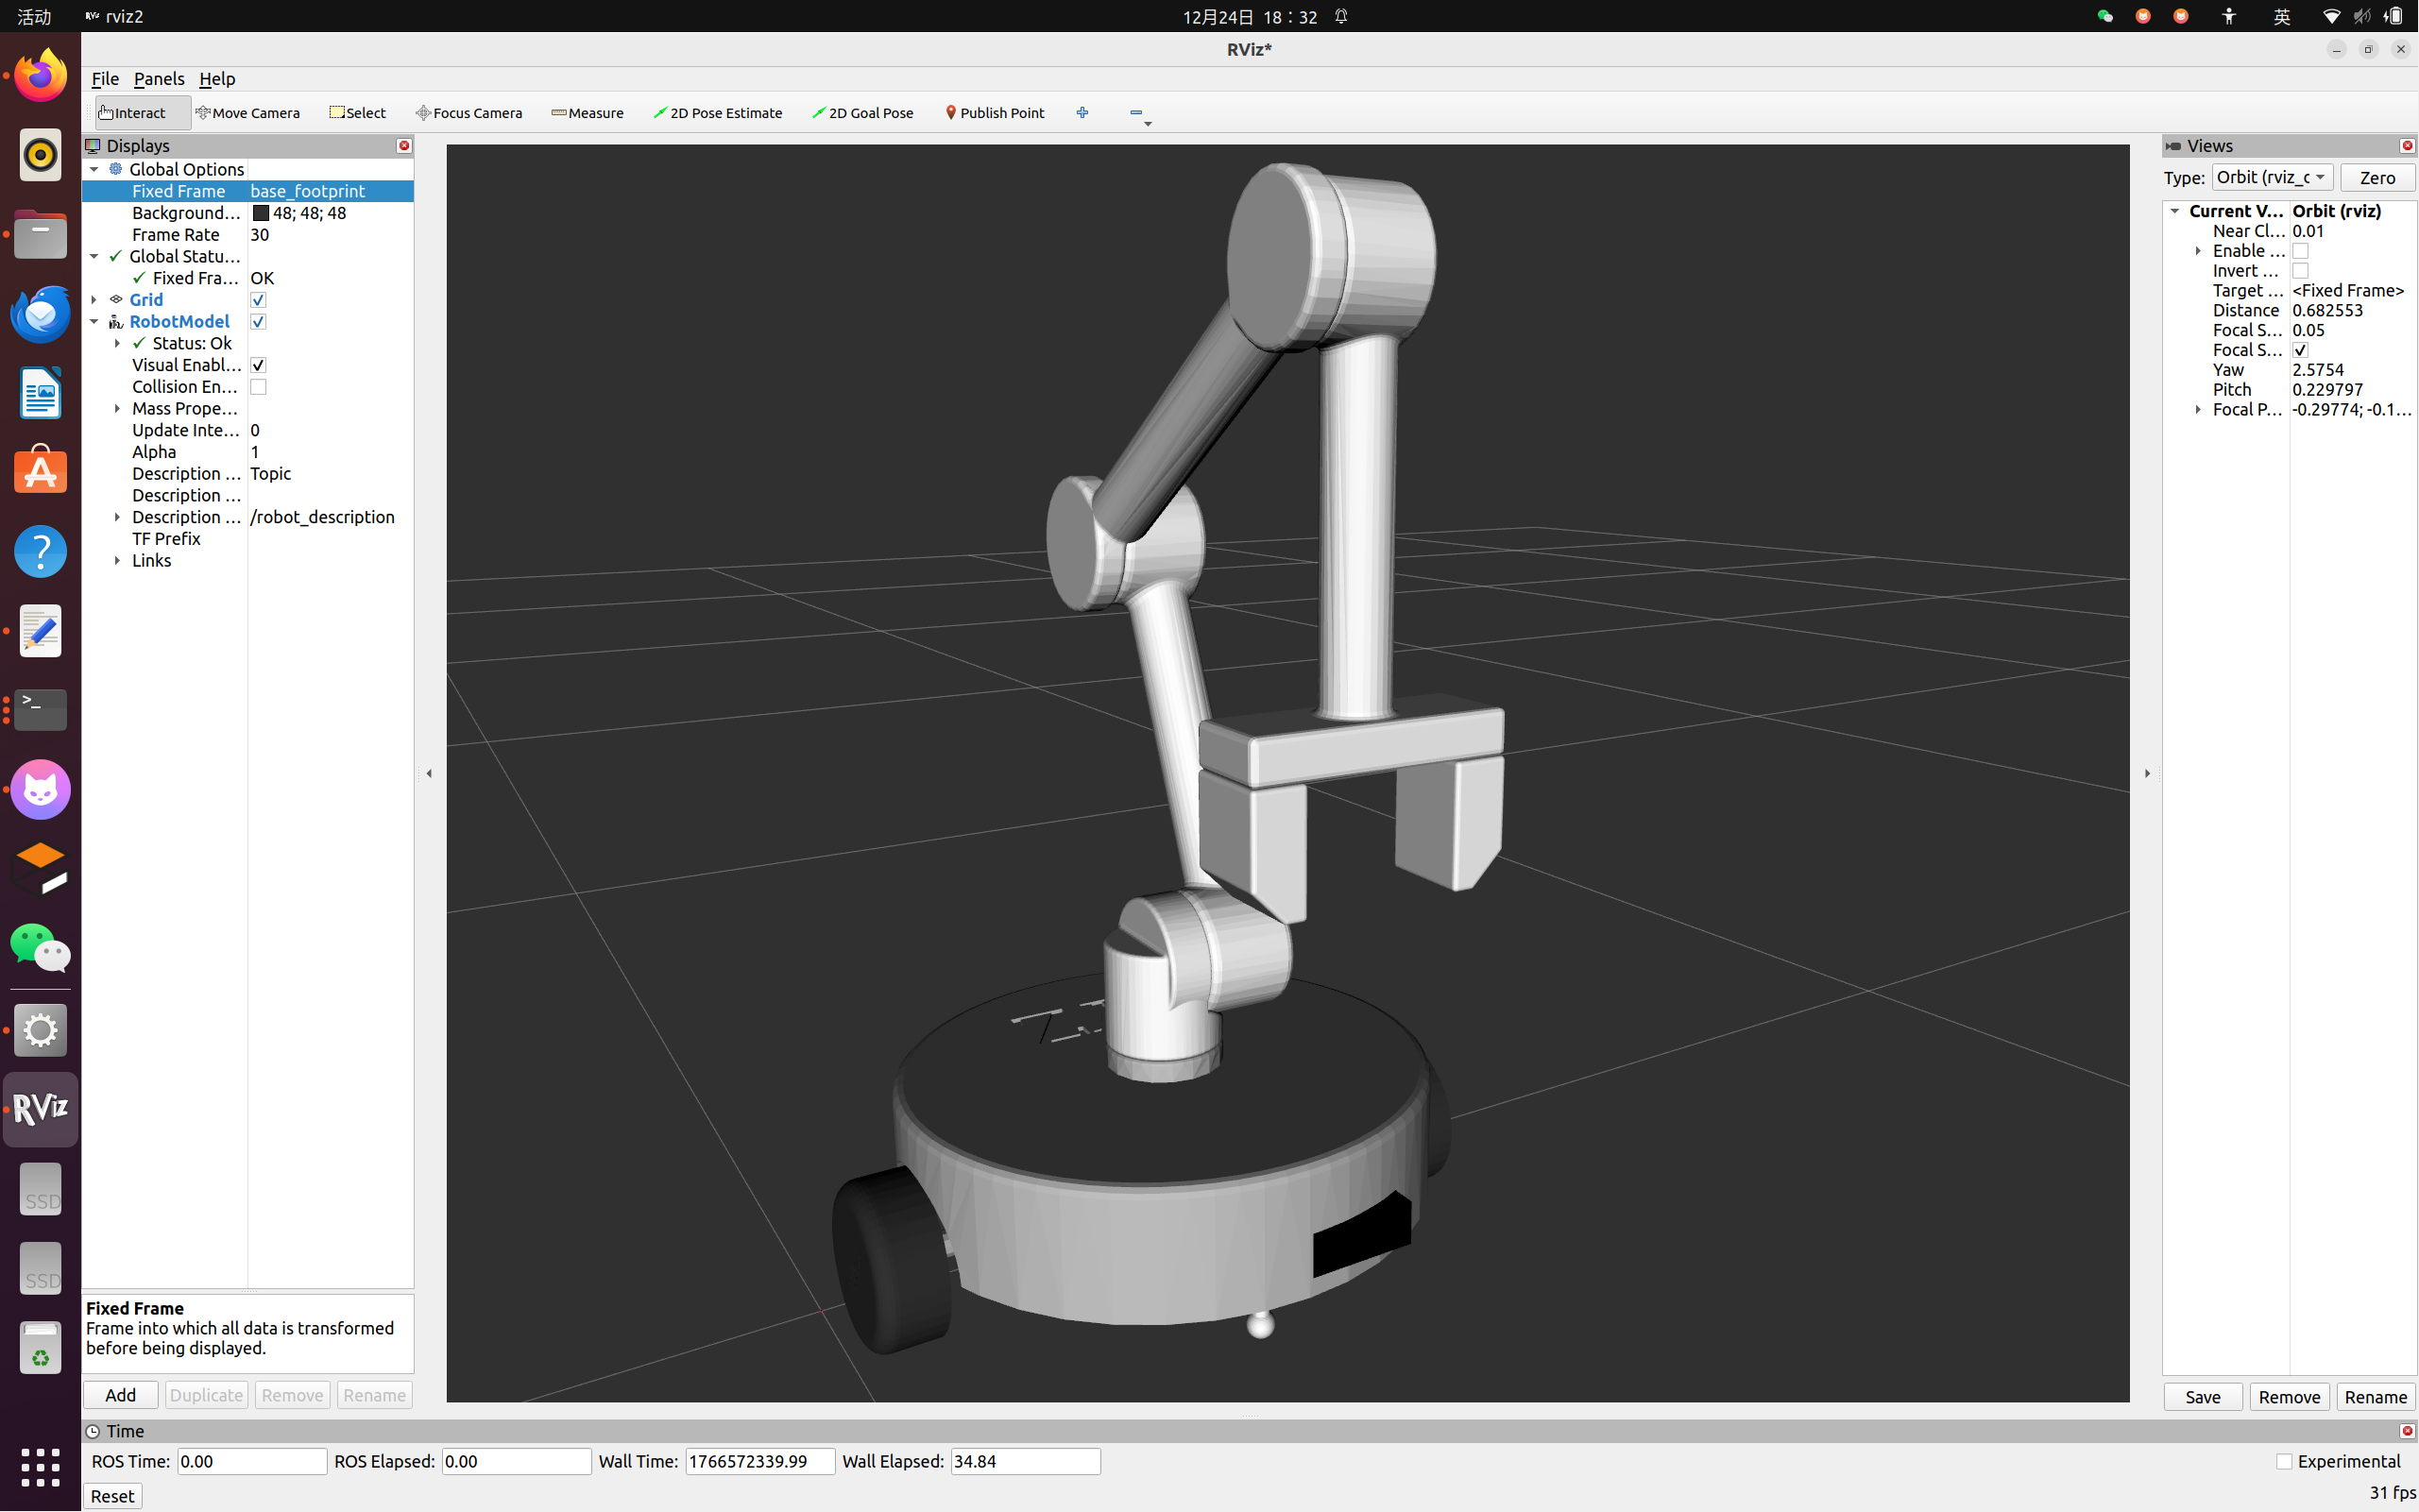Toggle the RobotModel display checkbox

(258, 322)
